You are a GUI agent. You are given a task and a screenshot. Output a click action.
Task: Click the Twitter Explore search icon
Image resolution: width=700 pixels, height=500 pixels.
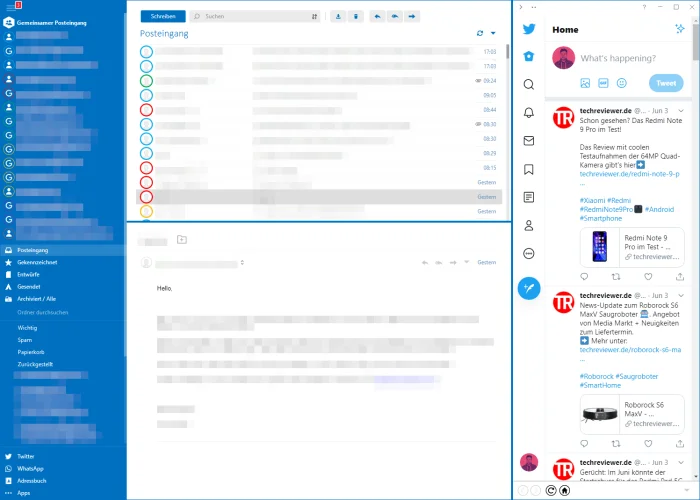[529, 84]
